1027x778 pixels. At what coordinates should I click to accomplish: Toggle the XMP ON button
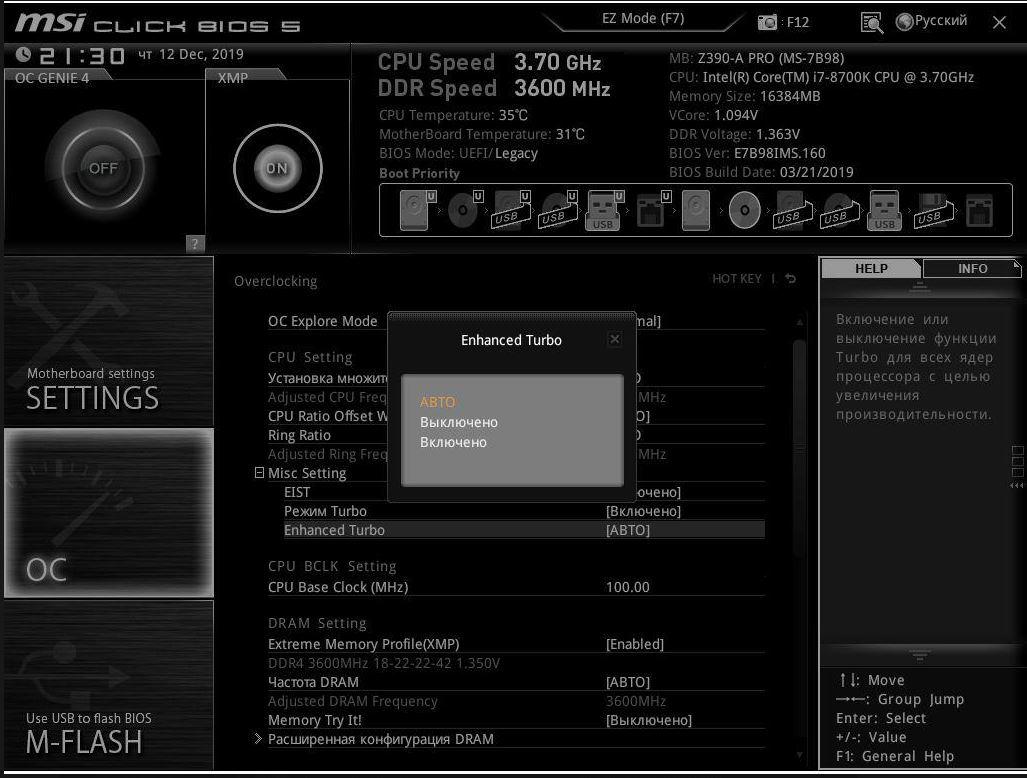coord(277,168)
